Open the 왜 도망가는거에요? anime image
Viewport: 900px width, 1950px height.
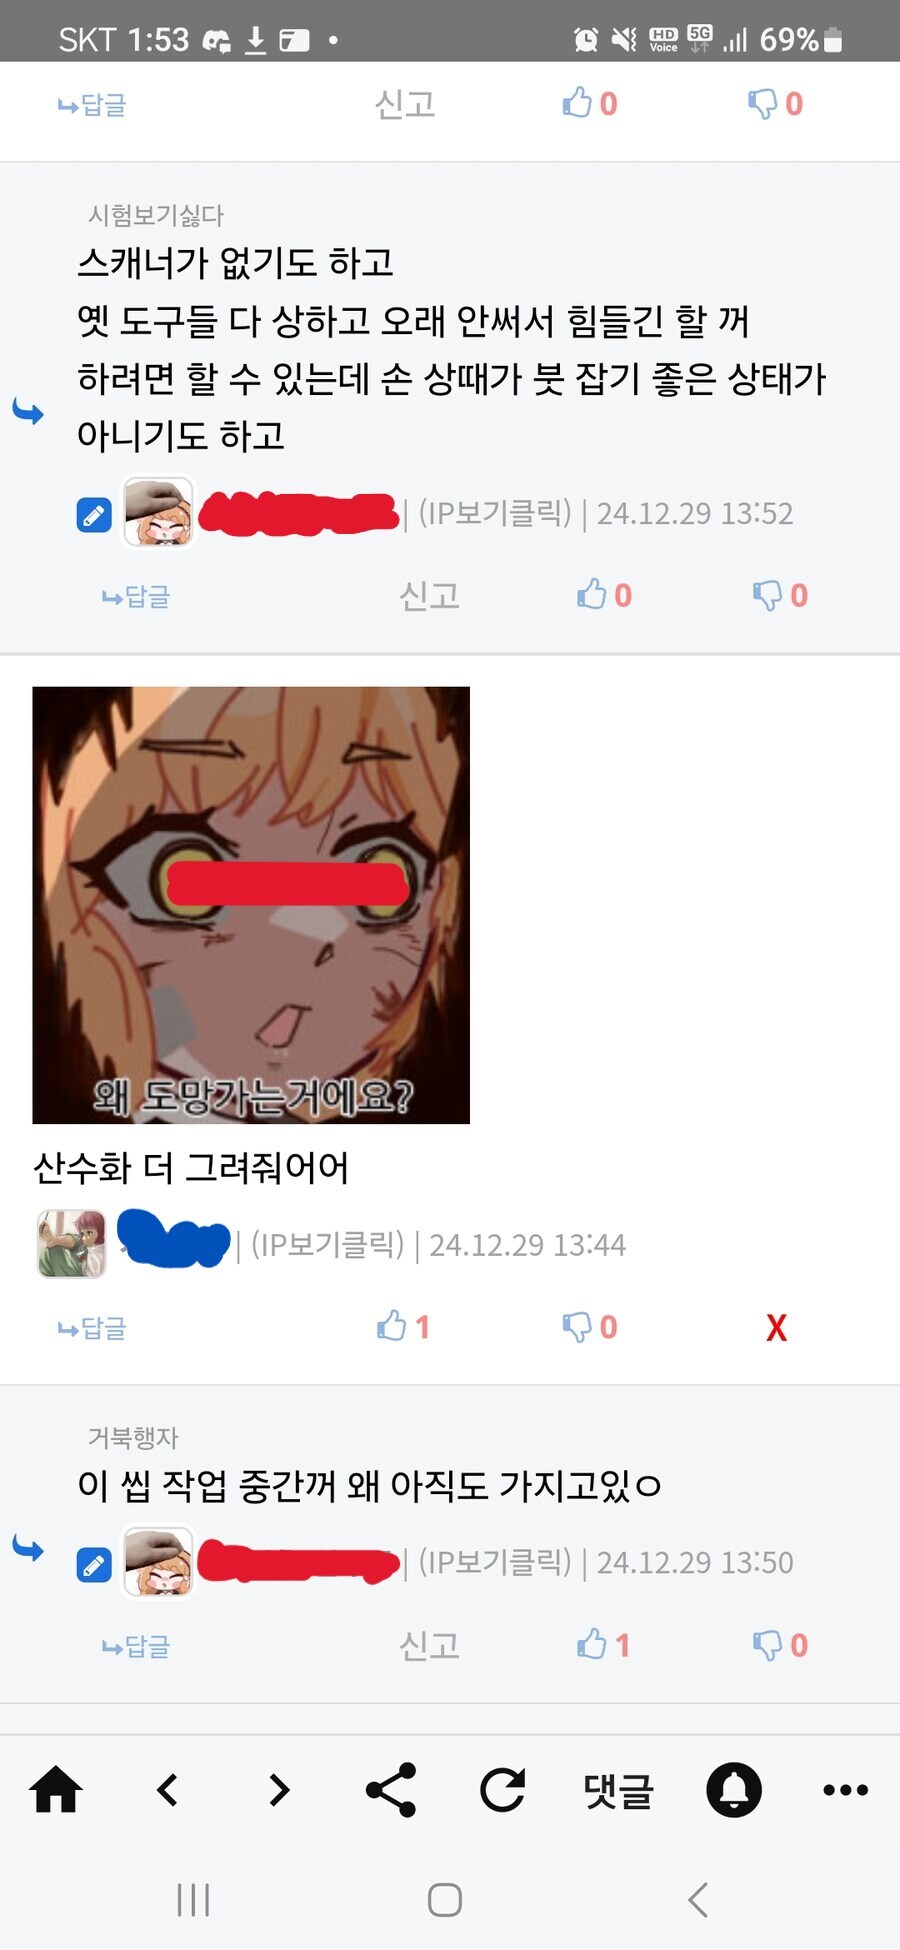pyautogui.click(x=251, y=905)
